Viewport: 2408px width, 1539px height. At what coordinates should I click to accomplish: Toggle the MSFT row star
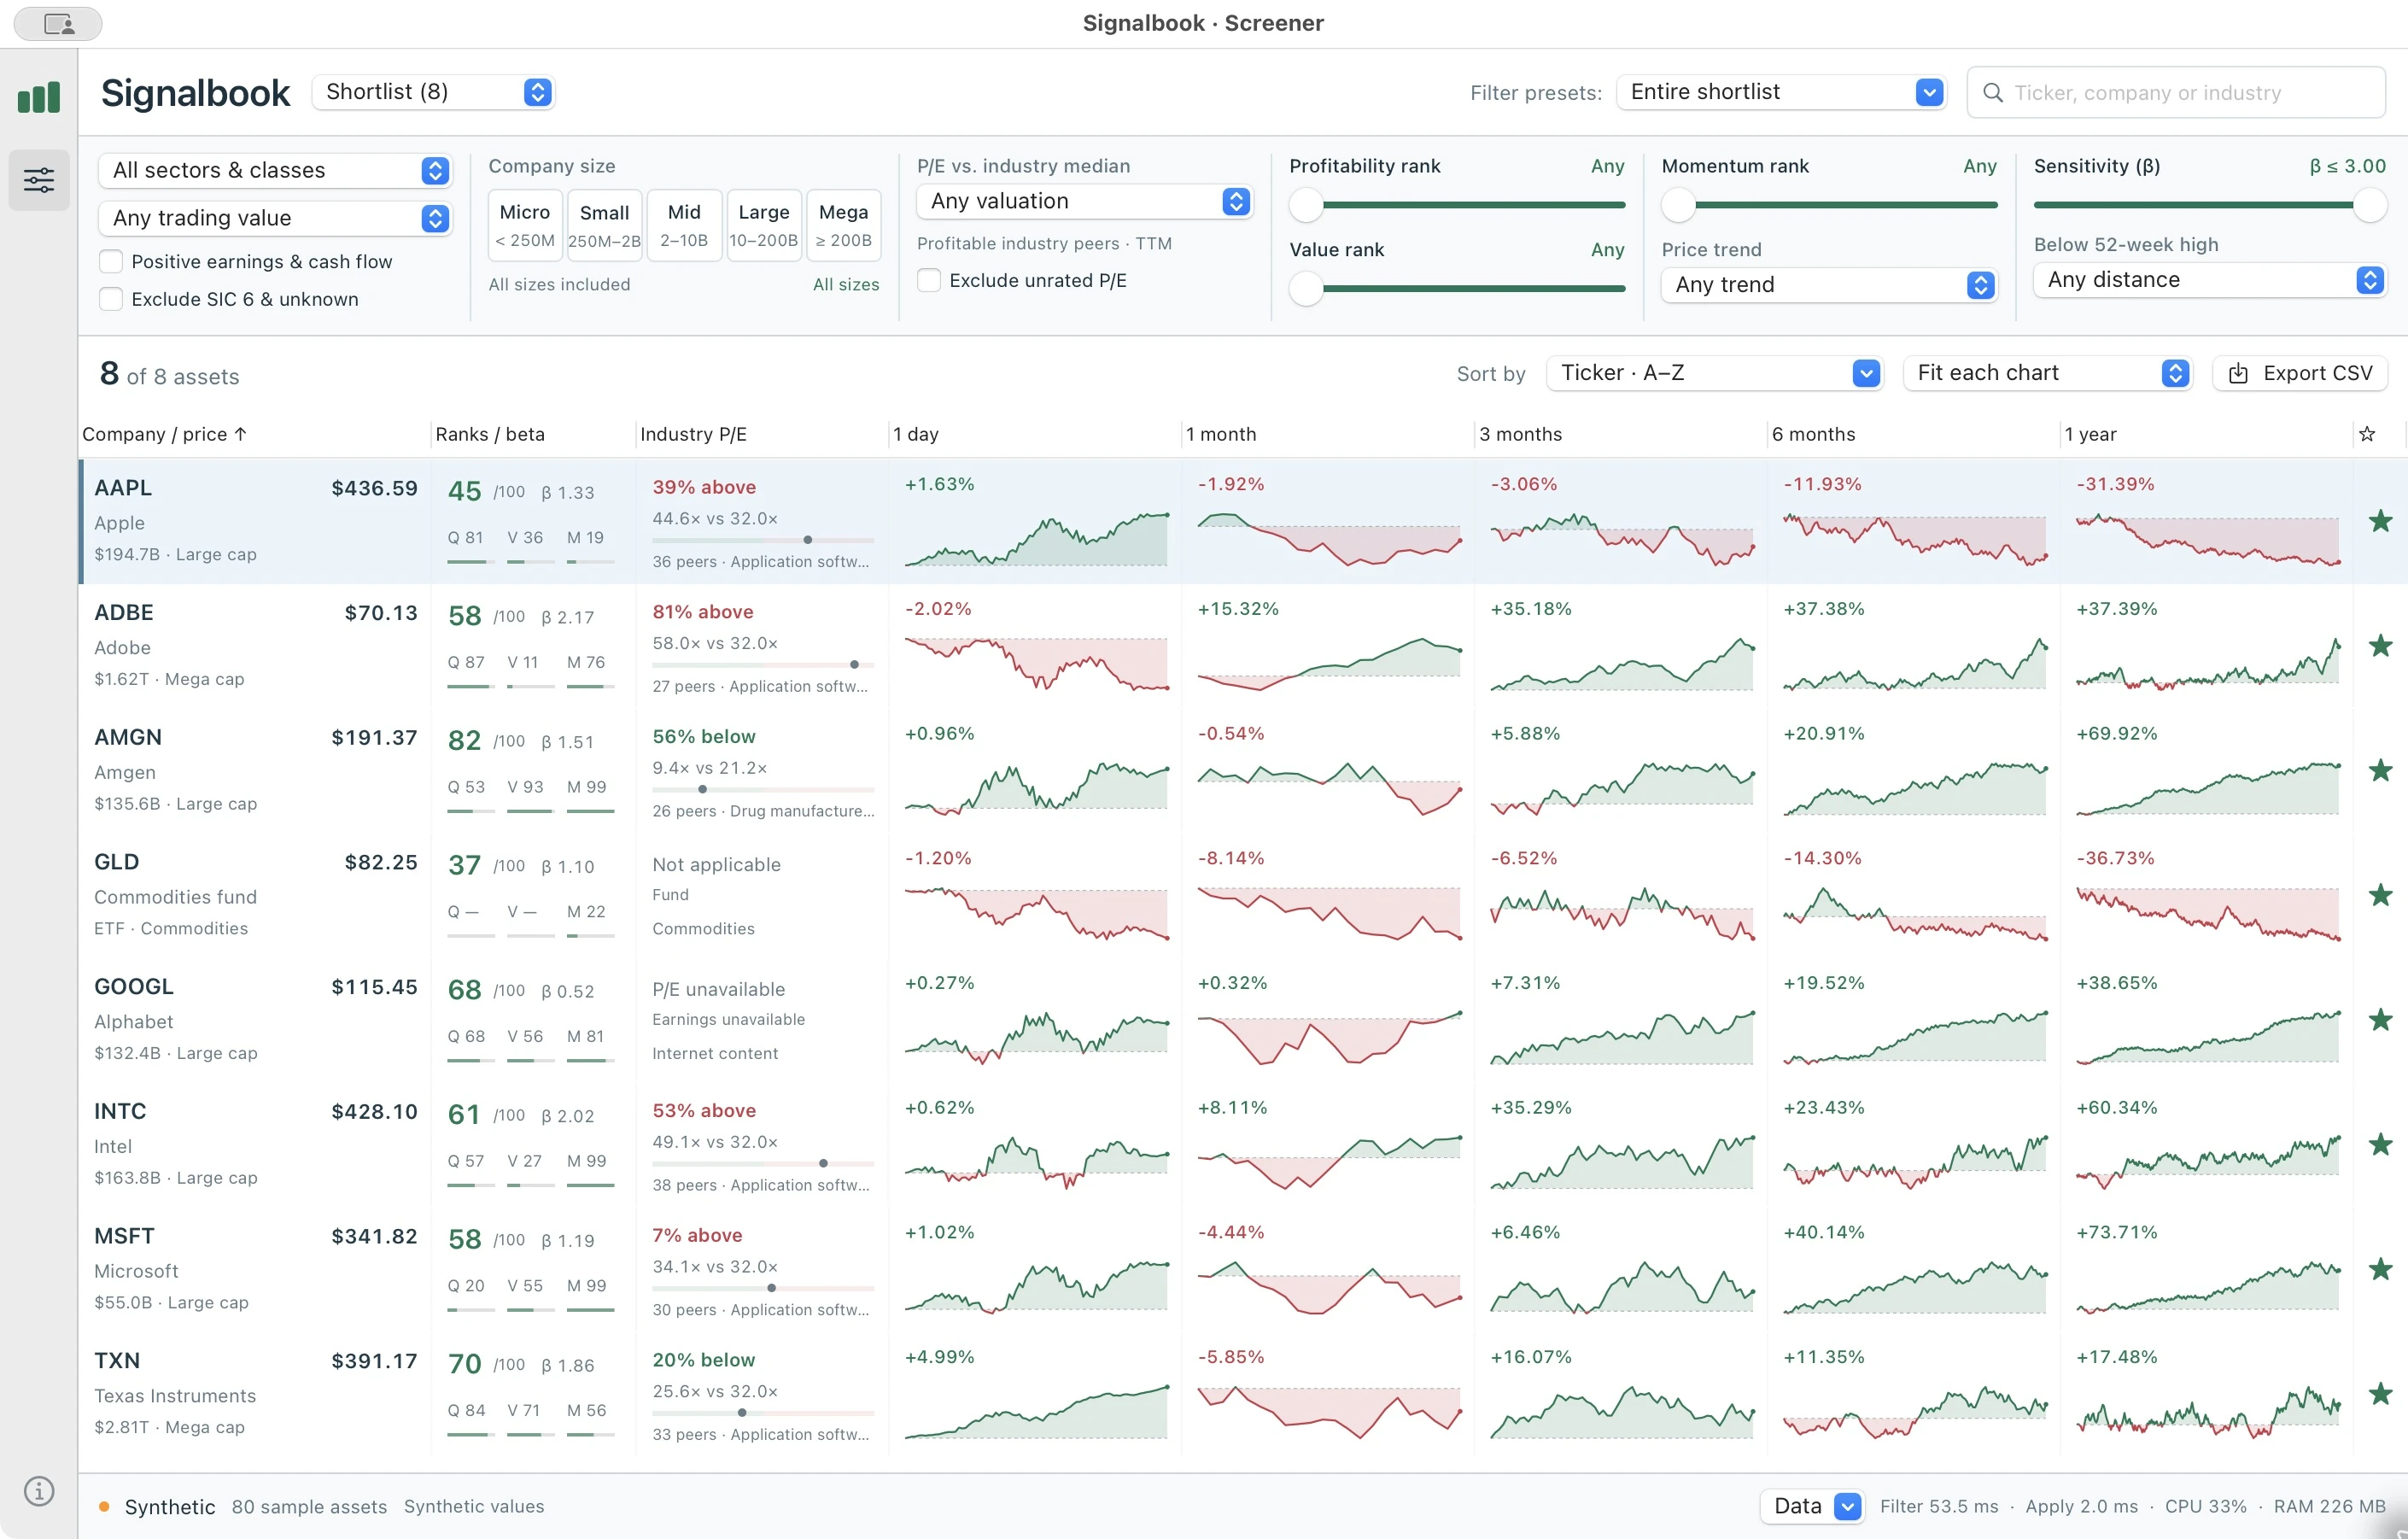[2380, 1269]
